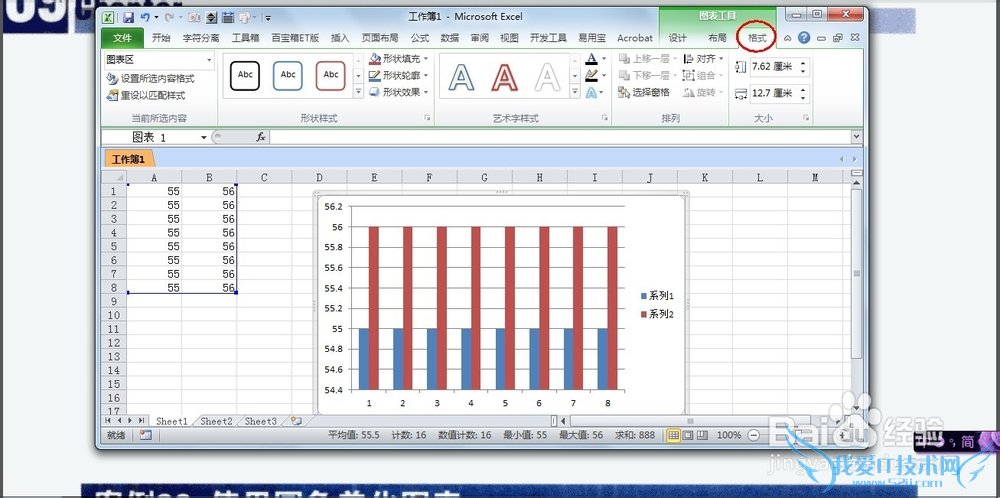Image resolution: width=1000 pixels, height=498 pixels.
Task: Select column header C
Action: tap(264, 177)
